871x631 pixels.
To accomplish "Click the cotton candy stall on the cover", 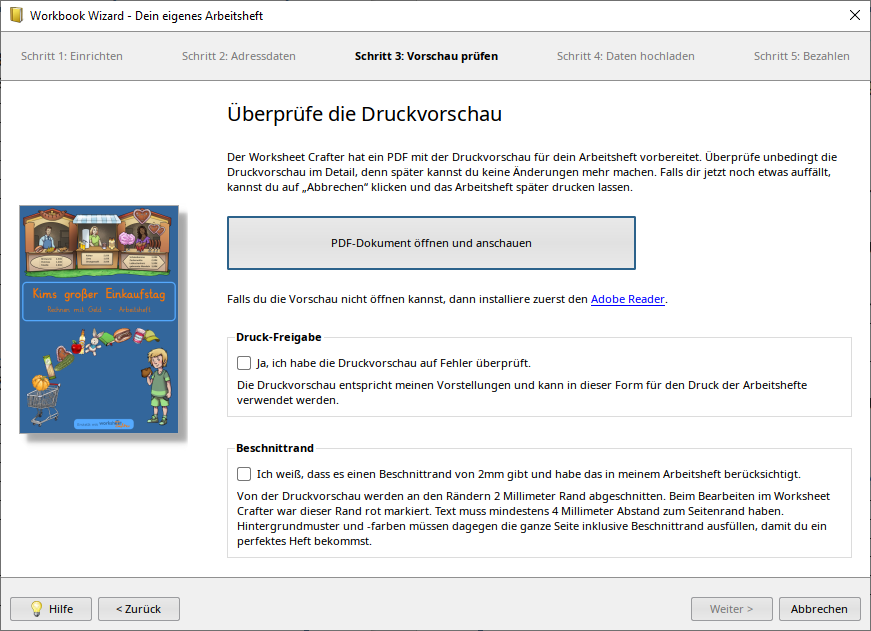I will click(140, 238).
